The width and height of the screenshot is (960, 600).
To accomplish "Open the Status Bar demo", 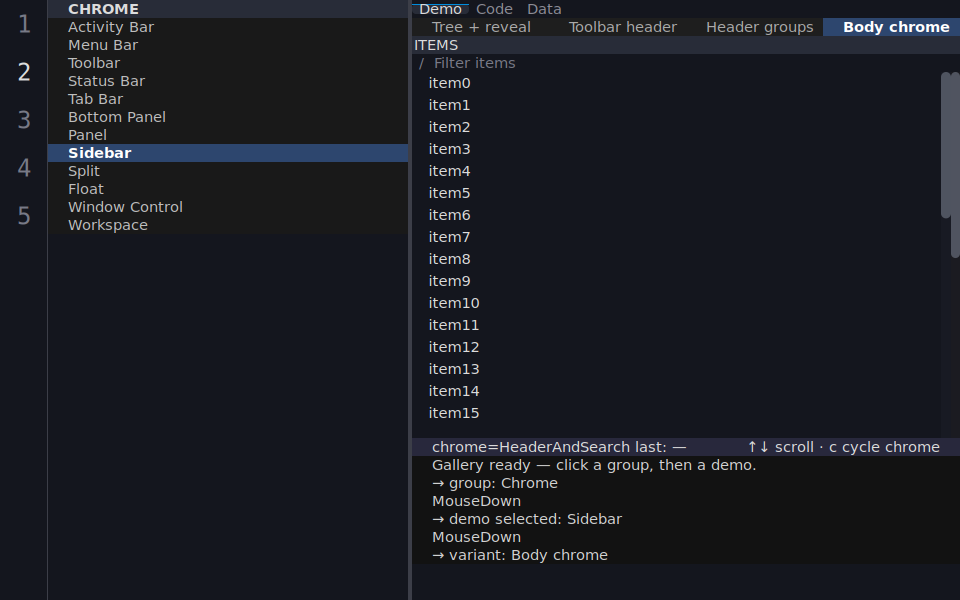I will tap(228, 81).
